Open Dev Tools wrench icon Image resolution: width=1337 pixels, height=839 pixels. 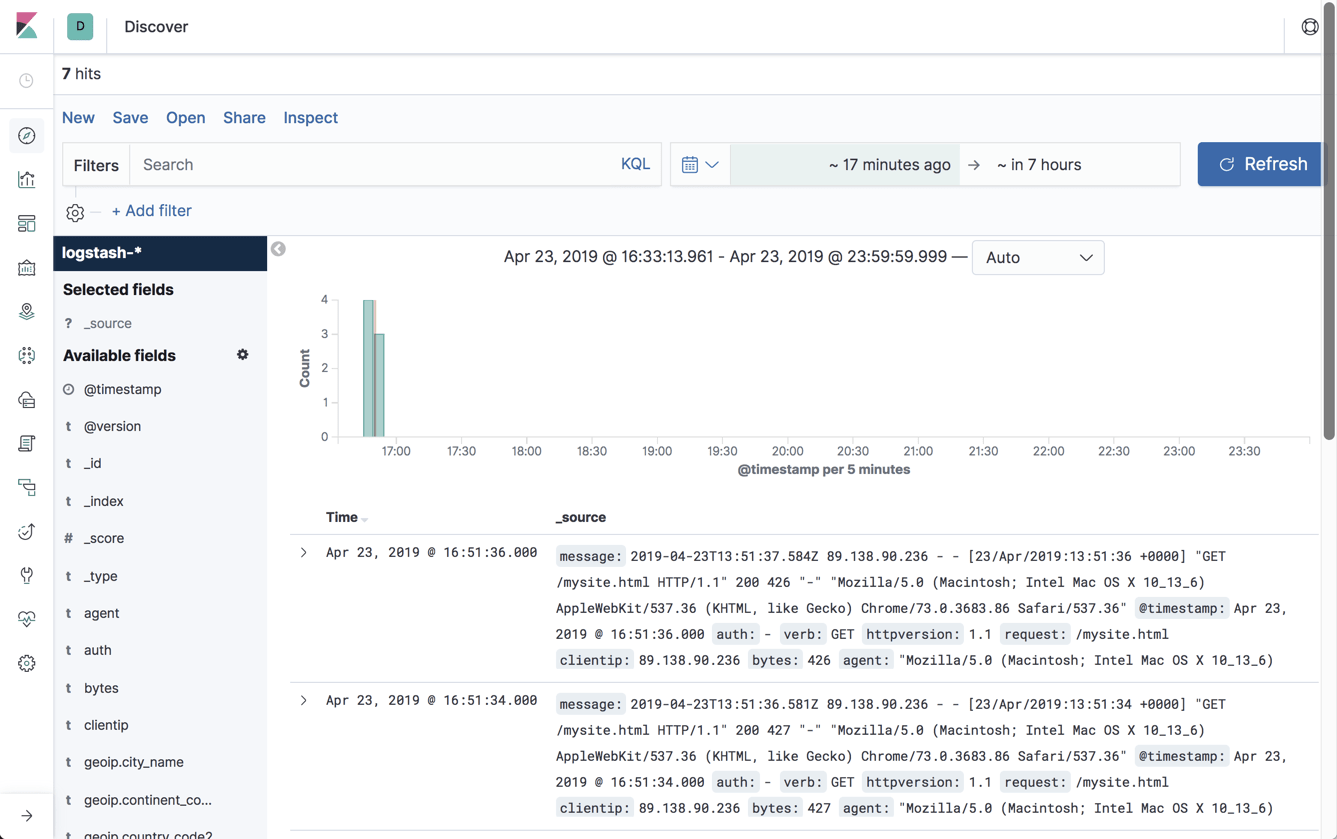click(27, 576)
